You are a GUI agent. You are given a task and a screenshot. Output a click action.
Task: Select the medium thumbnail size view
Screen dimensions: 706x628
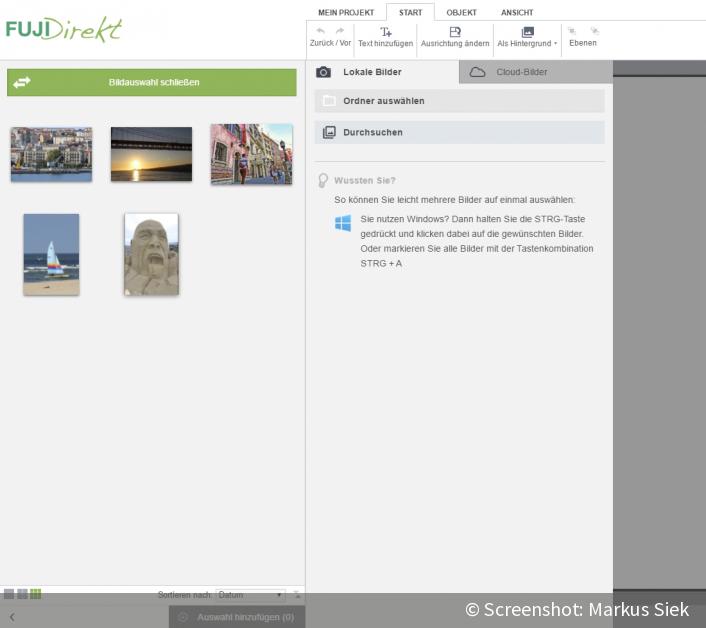pyautogui.click(x=23, y=594)
